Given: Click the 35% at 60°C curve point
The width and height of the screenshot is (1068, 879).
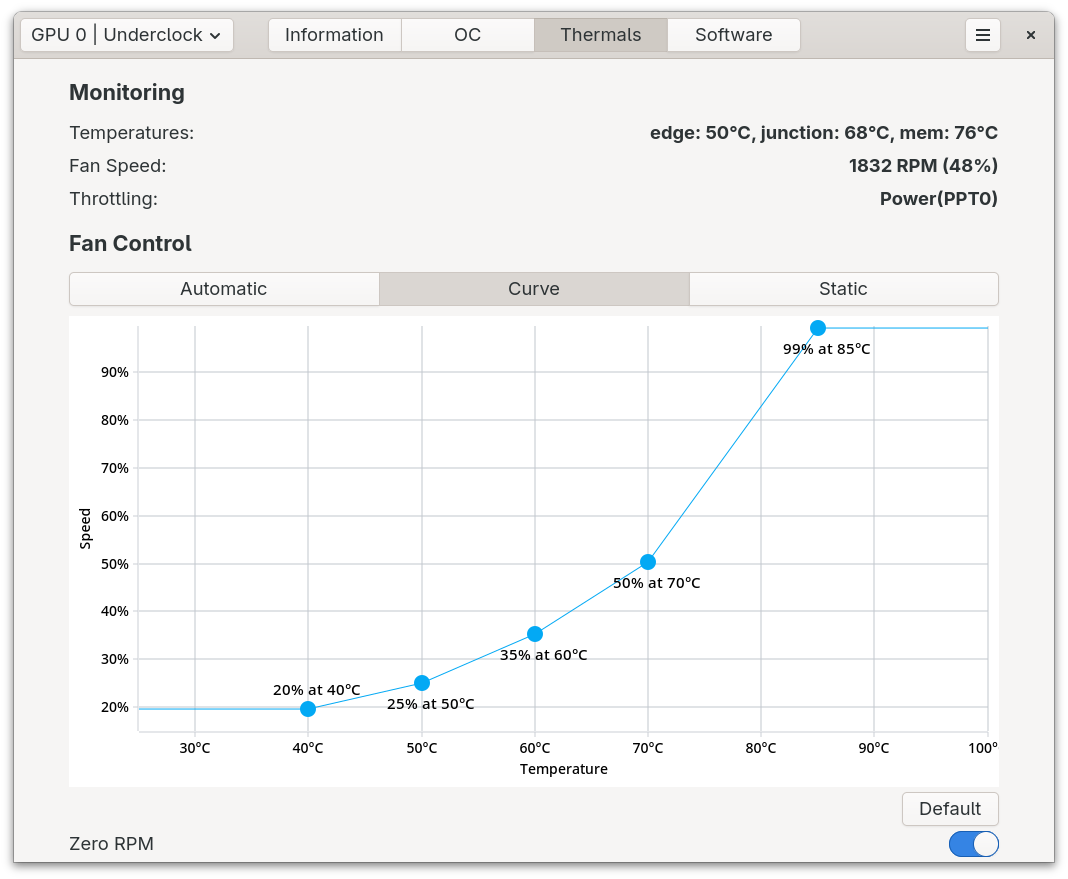Looking at the screenshot, I should click(x=535, y=634).
